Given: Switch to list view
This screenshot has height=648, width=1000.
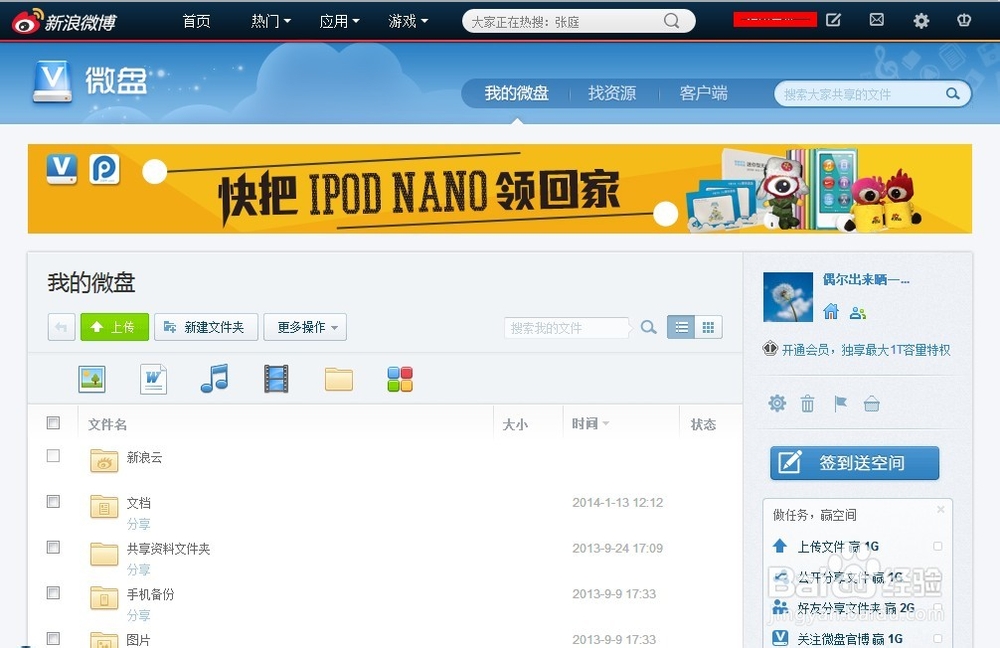Looking at the screenshot, I should pyautogui.click(x=681, y=327).
